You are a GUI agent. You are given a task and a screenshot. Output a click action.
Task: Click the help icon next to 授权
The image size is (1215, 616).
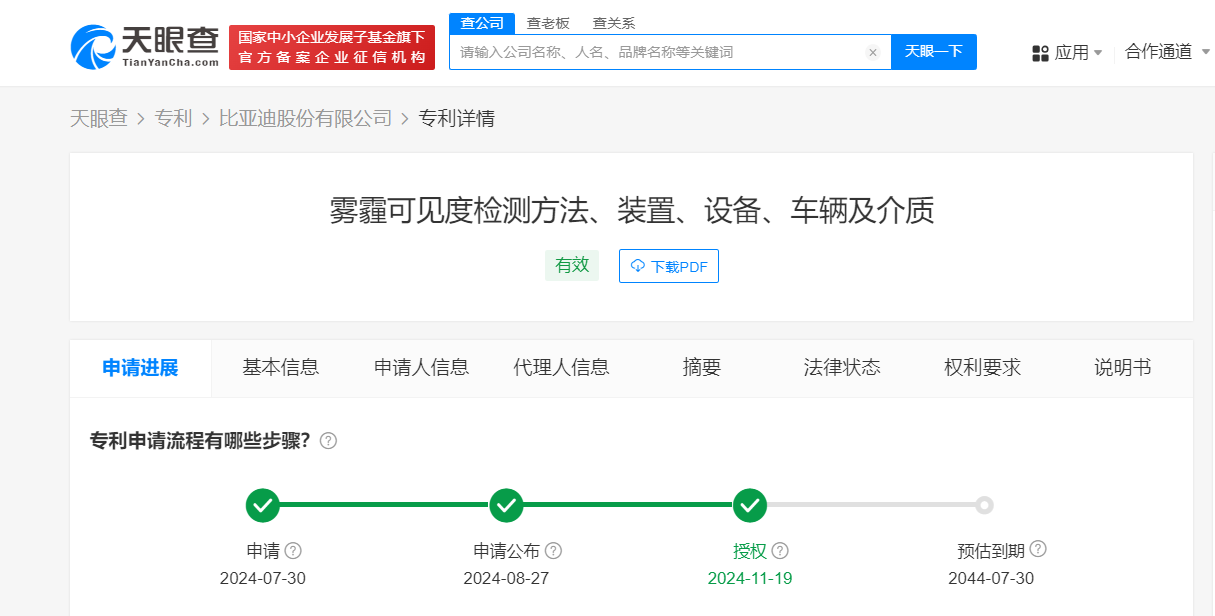(x=780, y=550)
